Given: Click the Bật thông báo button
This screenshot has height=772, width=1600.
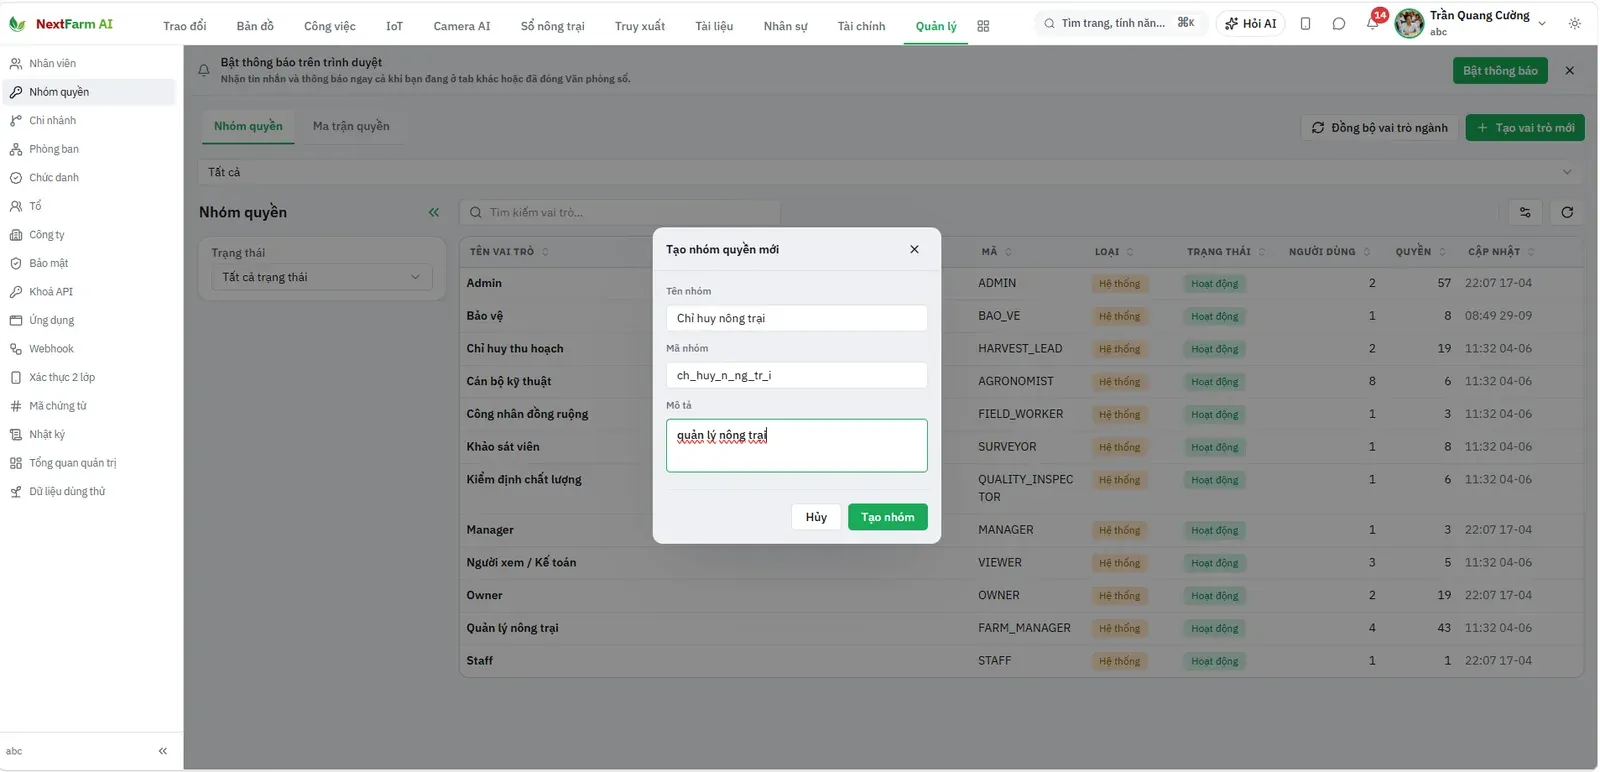Looking at the screenshot, I should 1500,71.
